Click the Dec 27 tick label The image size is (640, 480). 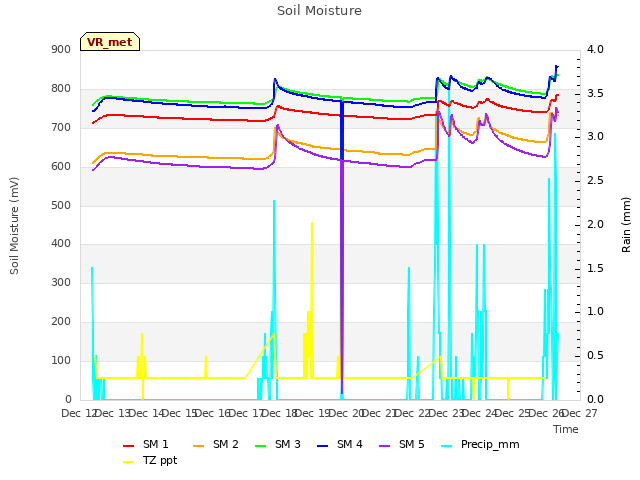pos(580,413)
